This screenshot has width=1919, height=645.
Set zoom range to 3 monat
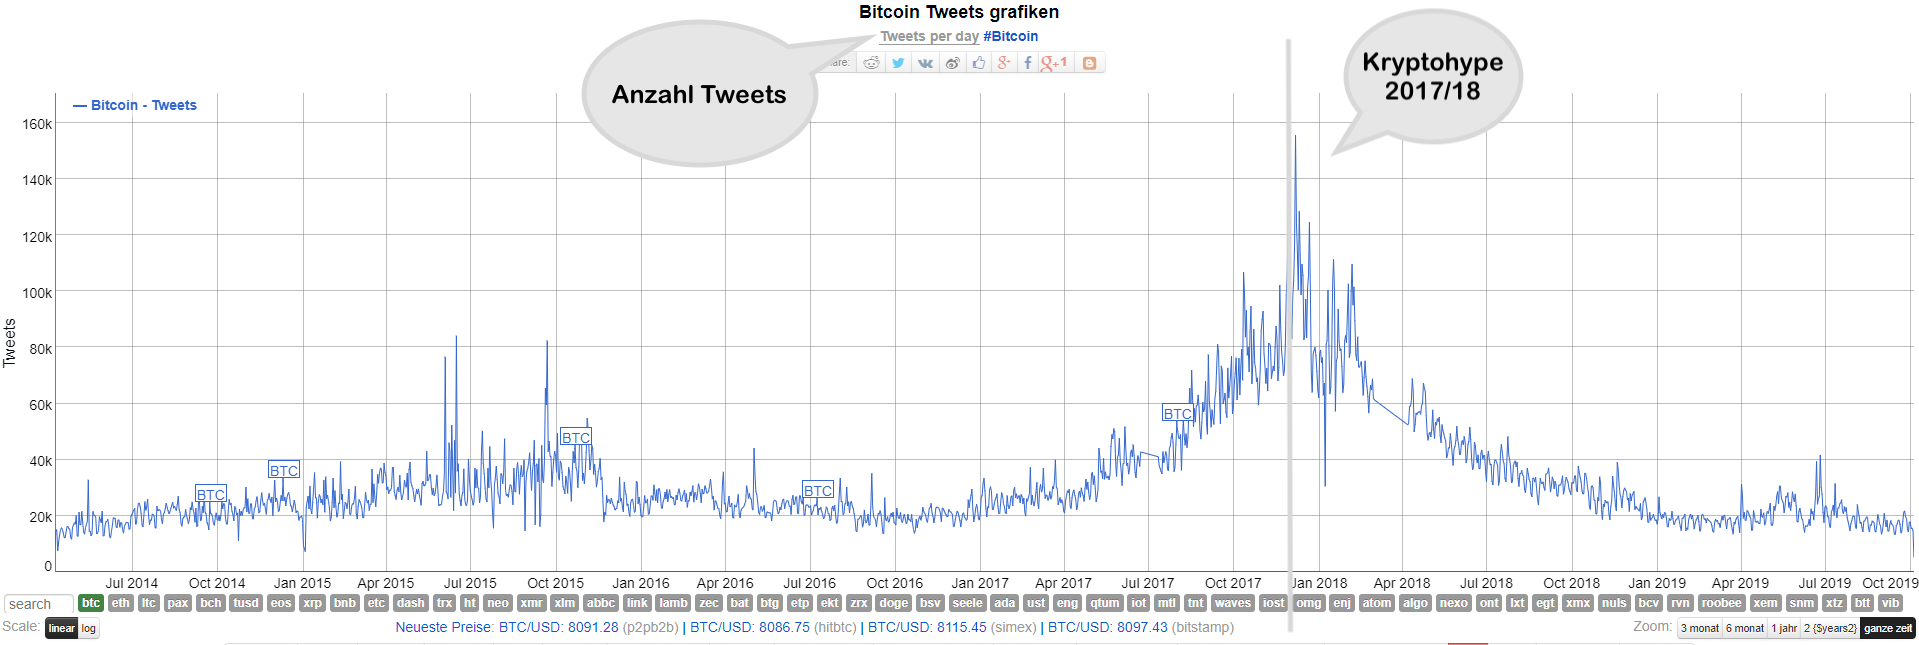[1699, 628]
